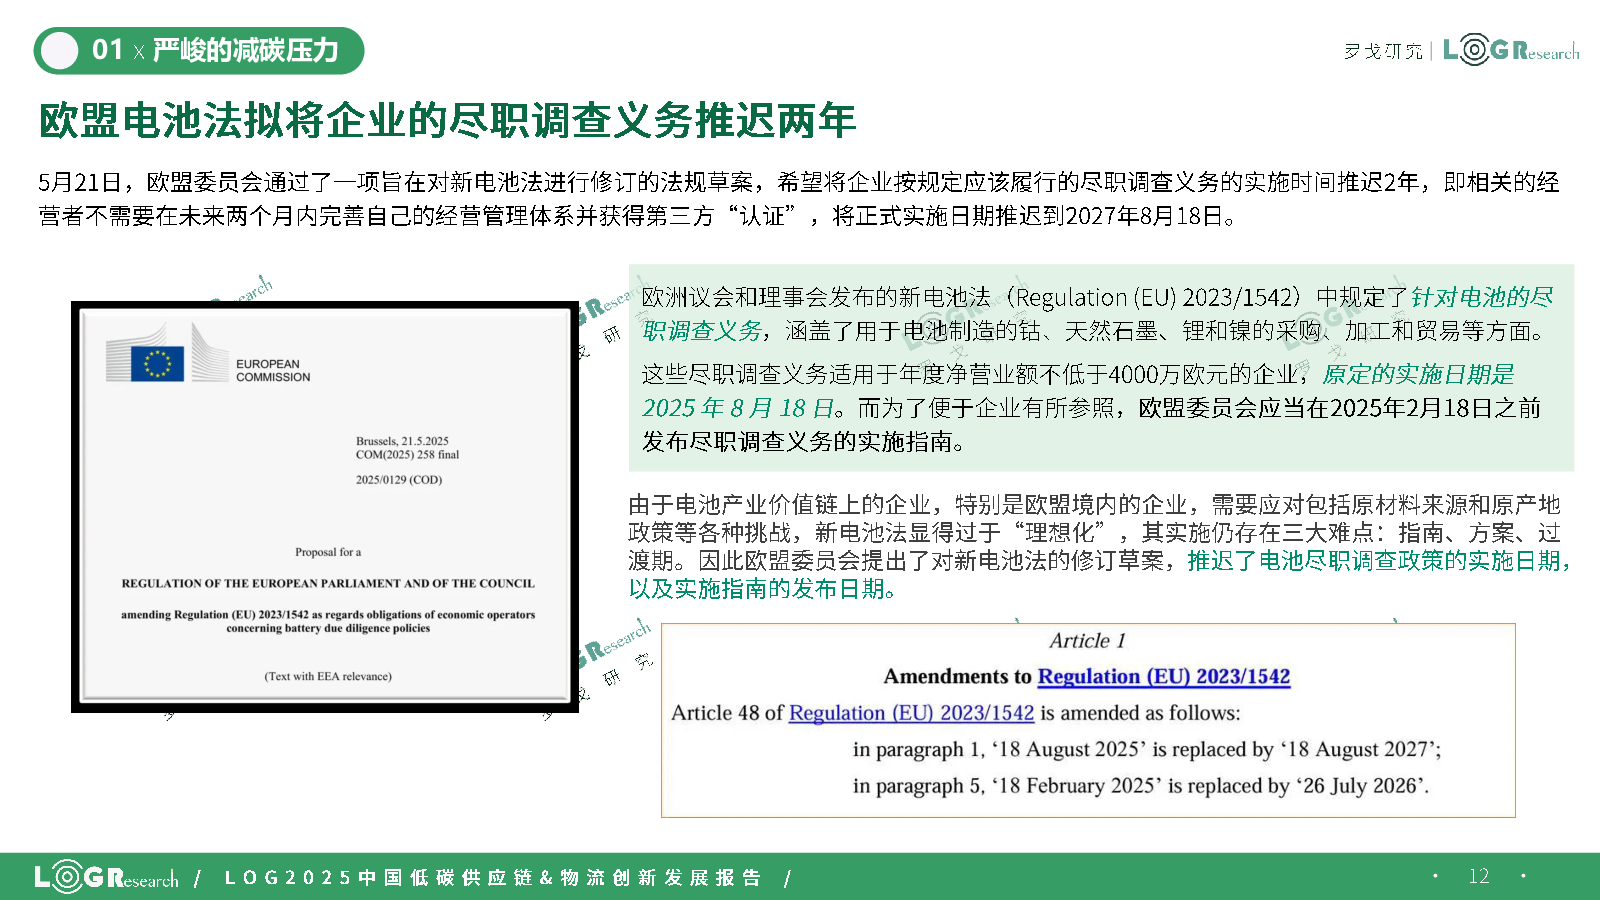
Task: Click the intro paragraph starting with 5月21日
Action: (x=799, y=199)
